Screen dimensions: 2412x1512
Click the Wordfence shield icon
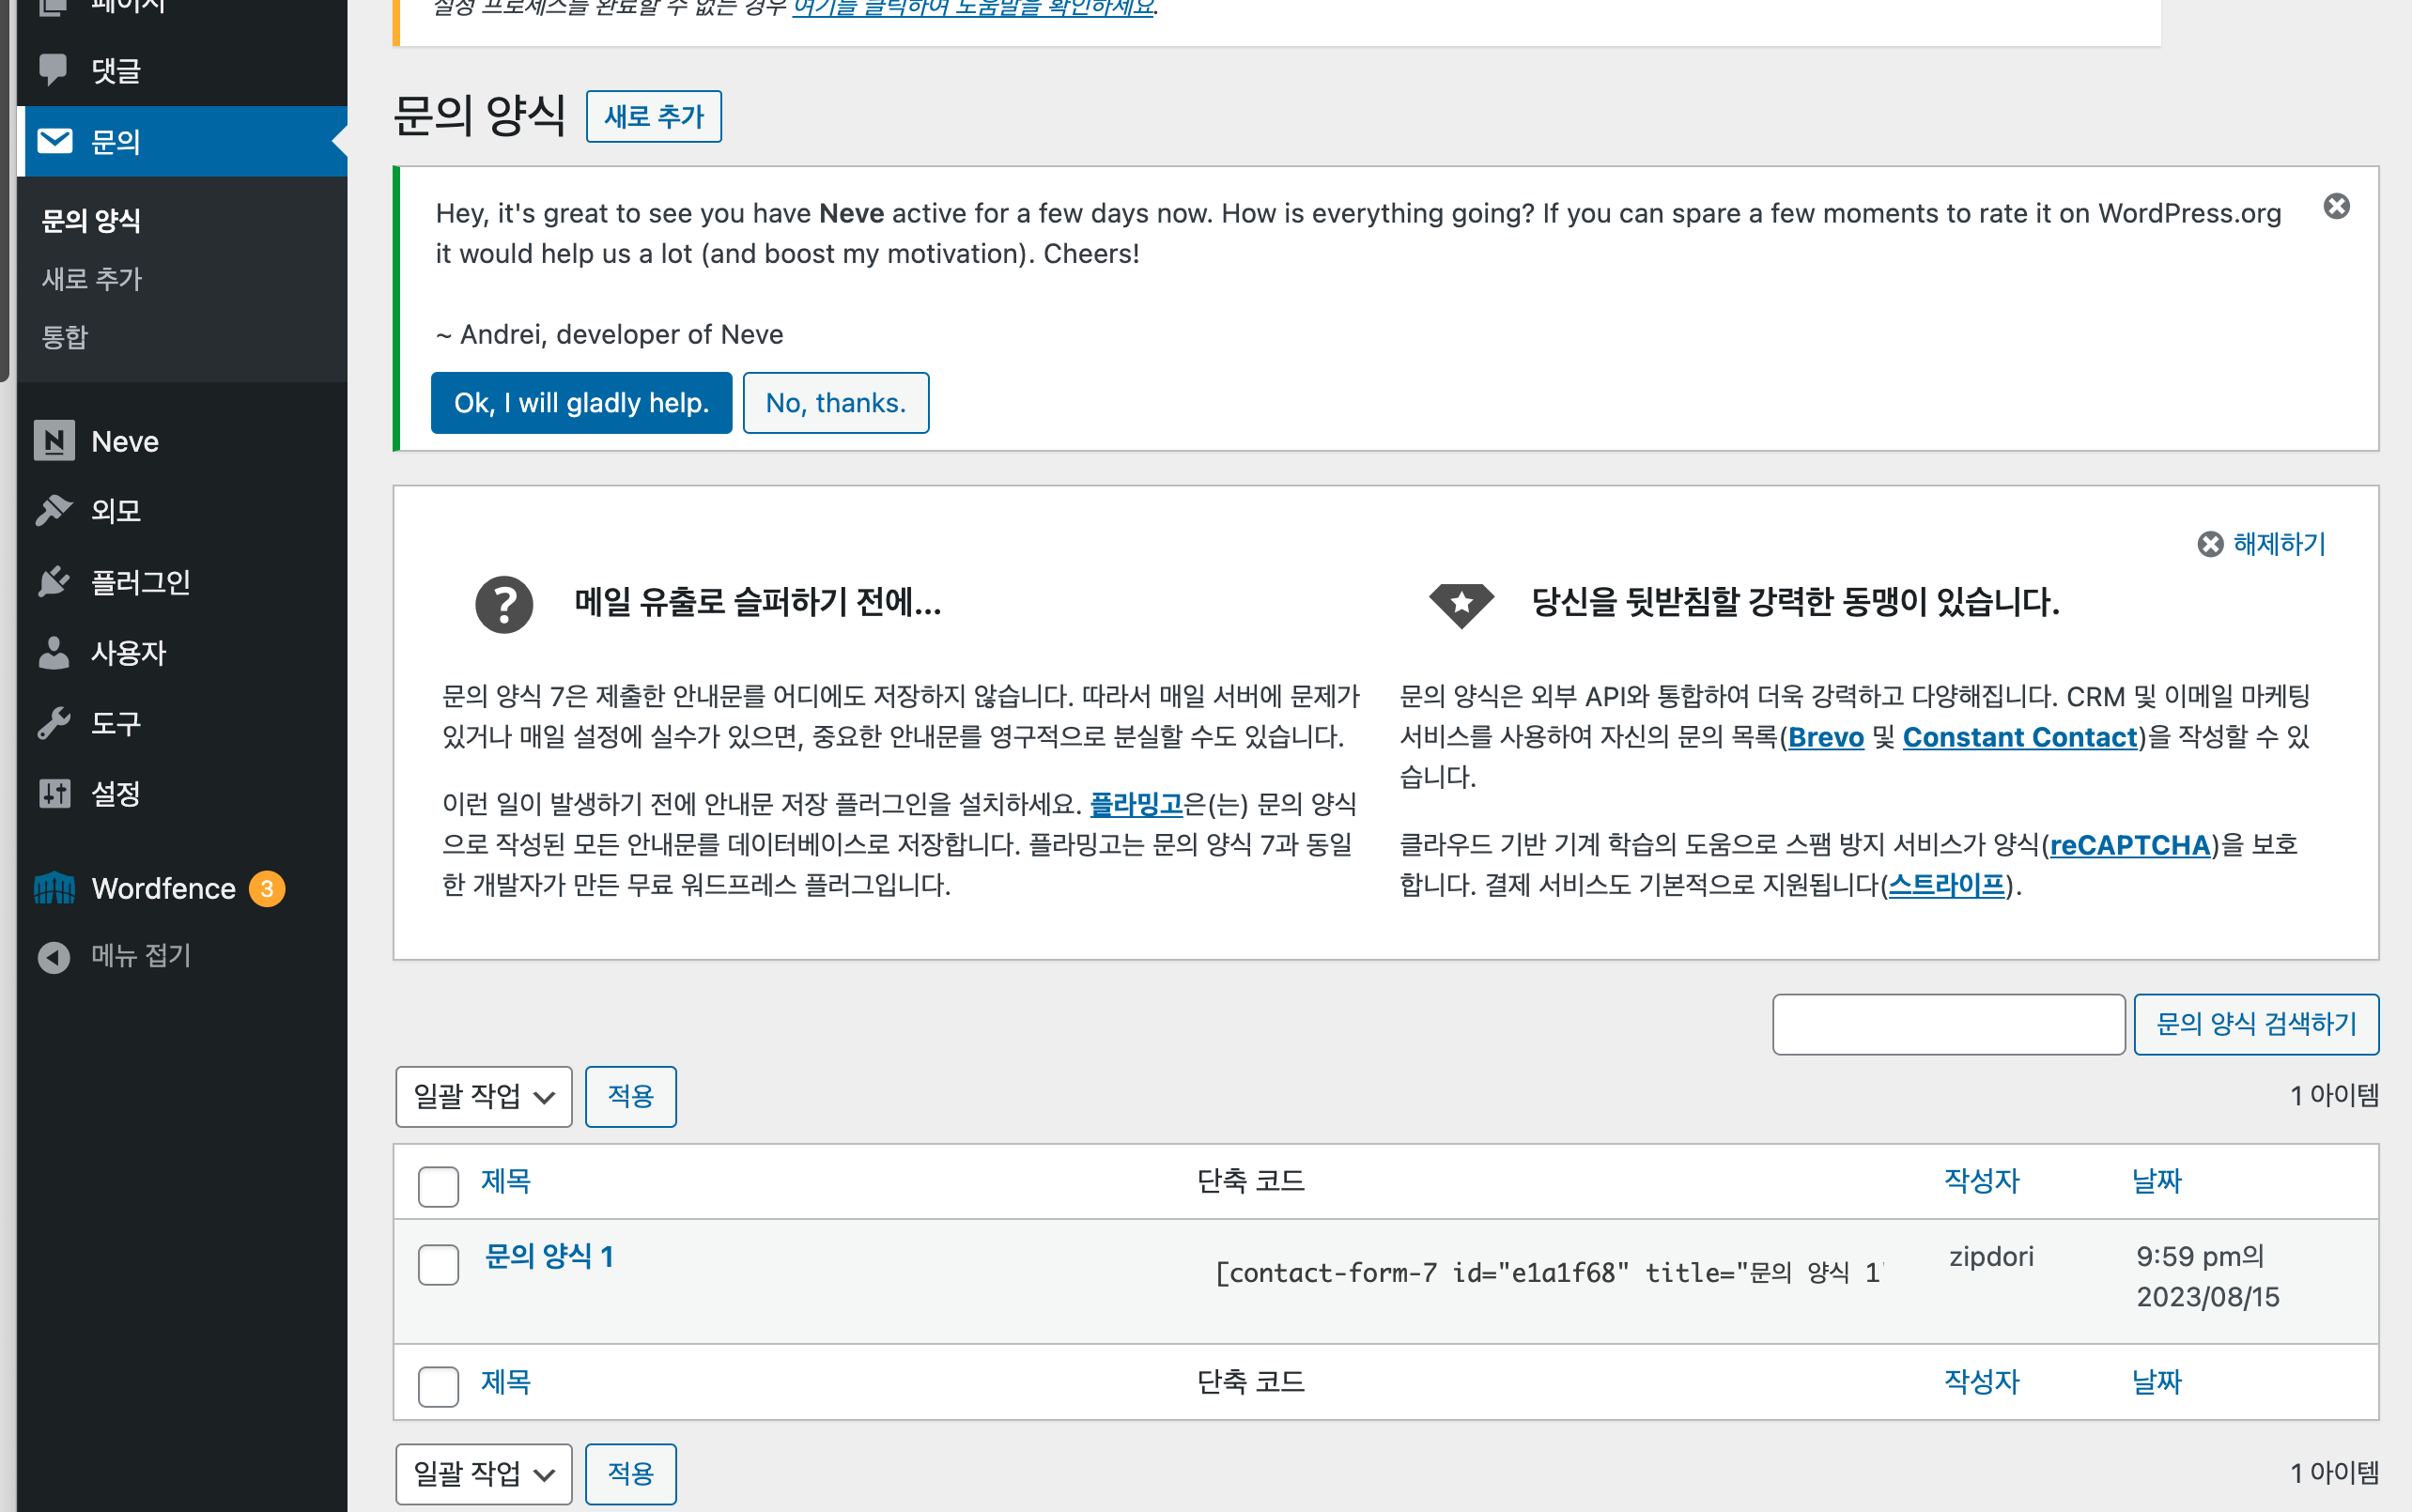coord(54,888)
